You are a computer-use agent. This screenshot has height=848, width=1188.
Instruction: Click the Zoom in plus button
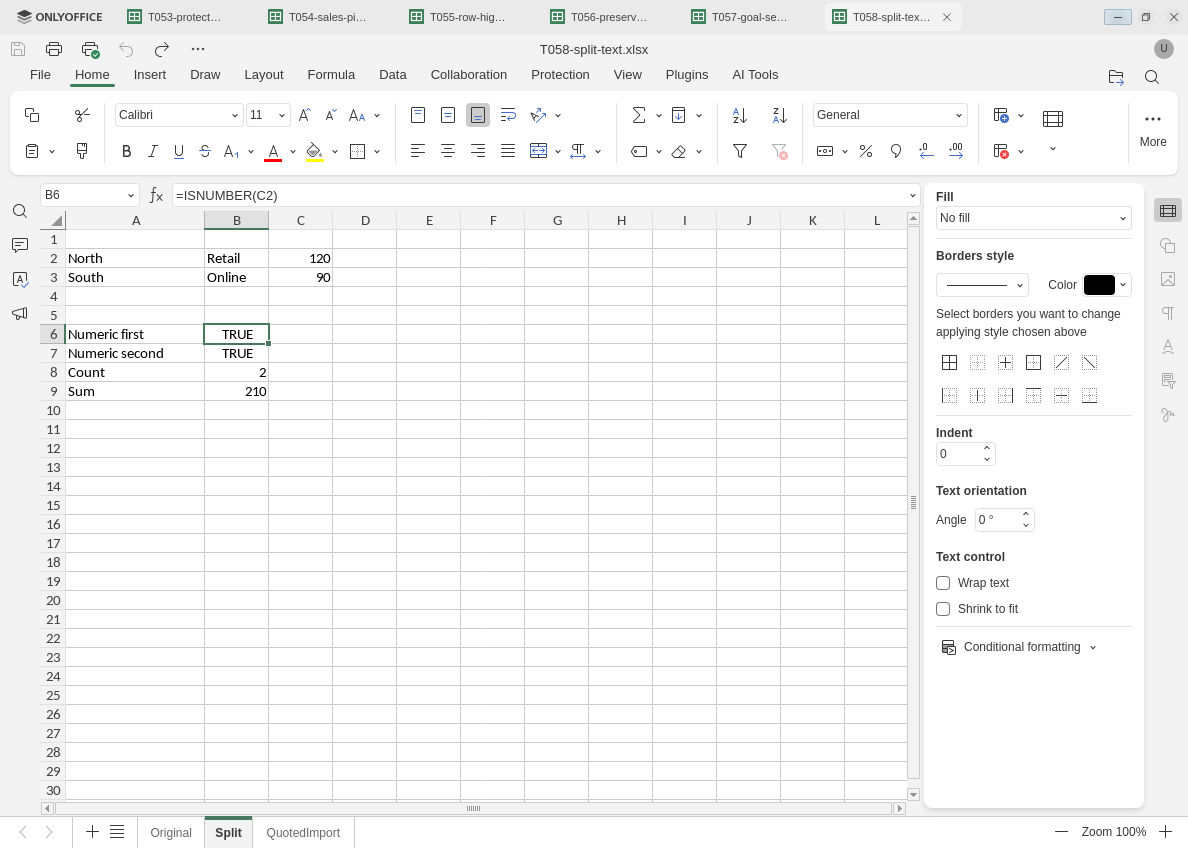point(1165,831)
